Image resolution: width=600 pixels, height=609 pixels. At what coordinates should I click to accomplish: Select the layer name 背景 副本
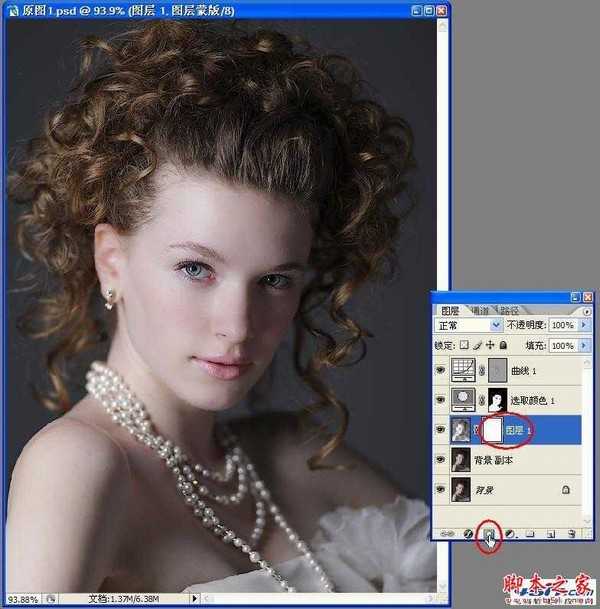[x=493, y=460]
